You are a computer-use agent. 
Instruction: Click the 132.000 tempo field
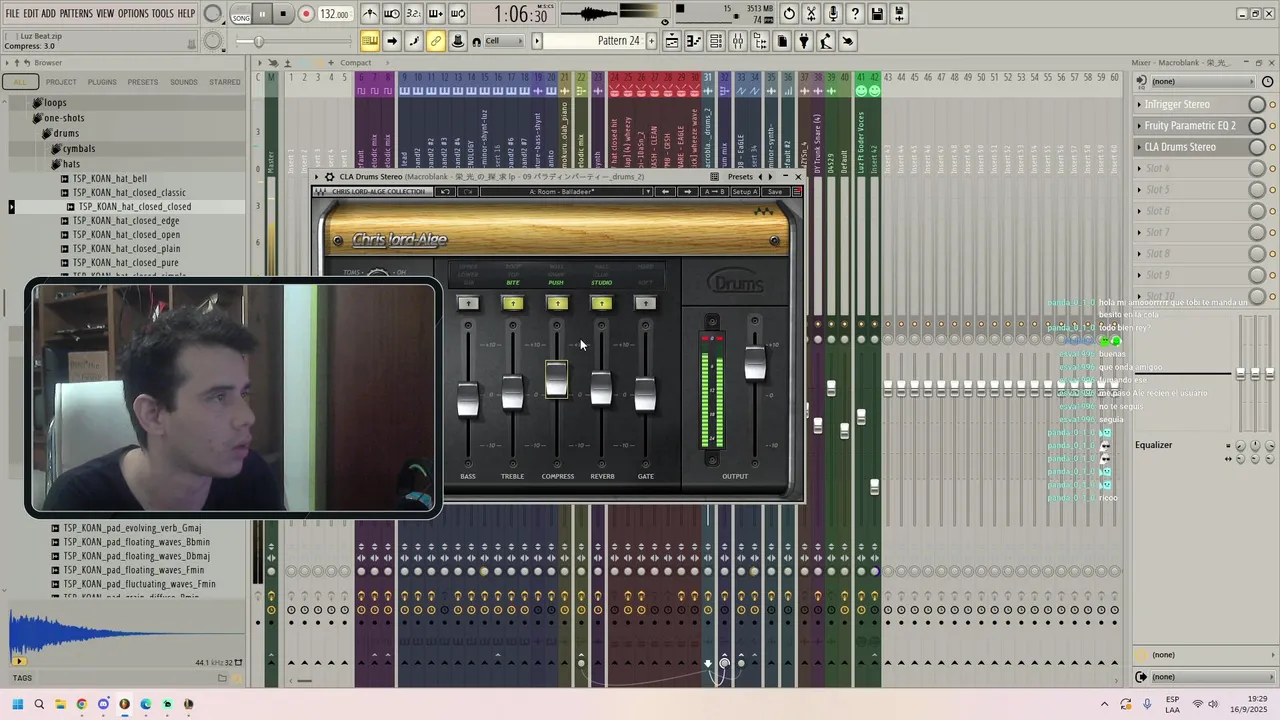coord(335,15)
